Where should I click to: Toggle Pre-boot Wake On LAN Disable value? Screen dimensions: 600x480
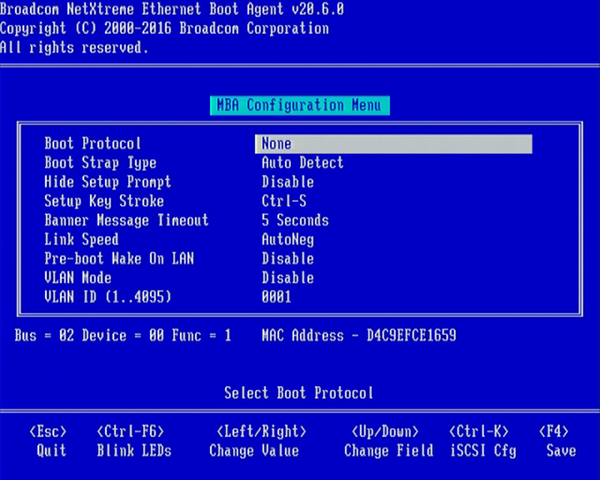tap(288, 259)
